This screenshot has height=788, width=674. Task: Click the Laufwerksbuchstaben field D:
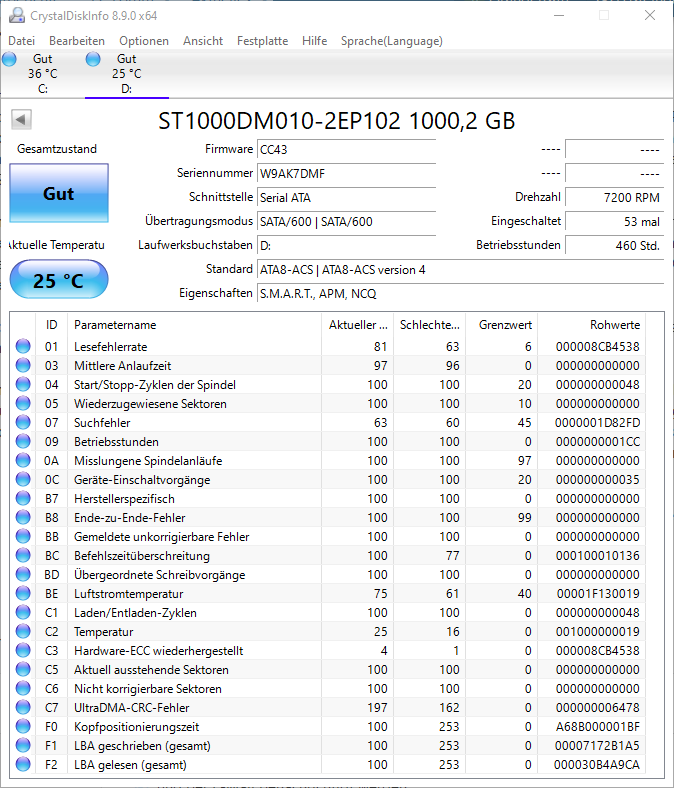[346, 246]
